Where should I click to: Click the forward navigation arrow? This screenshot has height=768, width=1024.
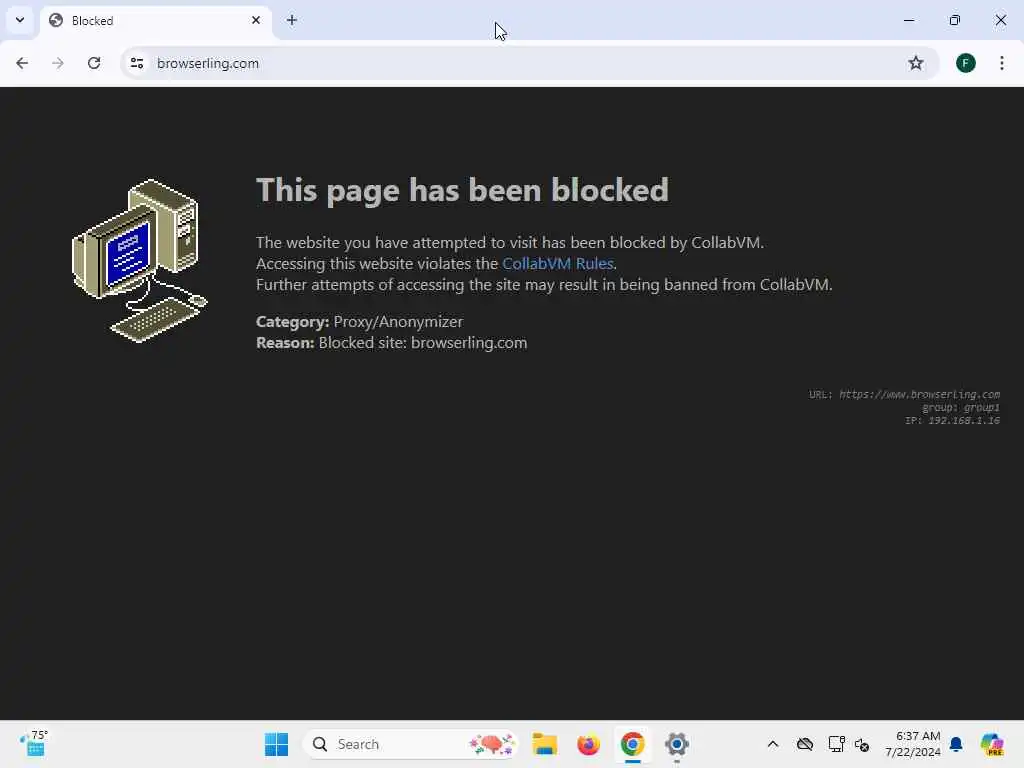(x=58, y=63)
